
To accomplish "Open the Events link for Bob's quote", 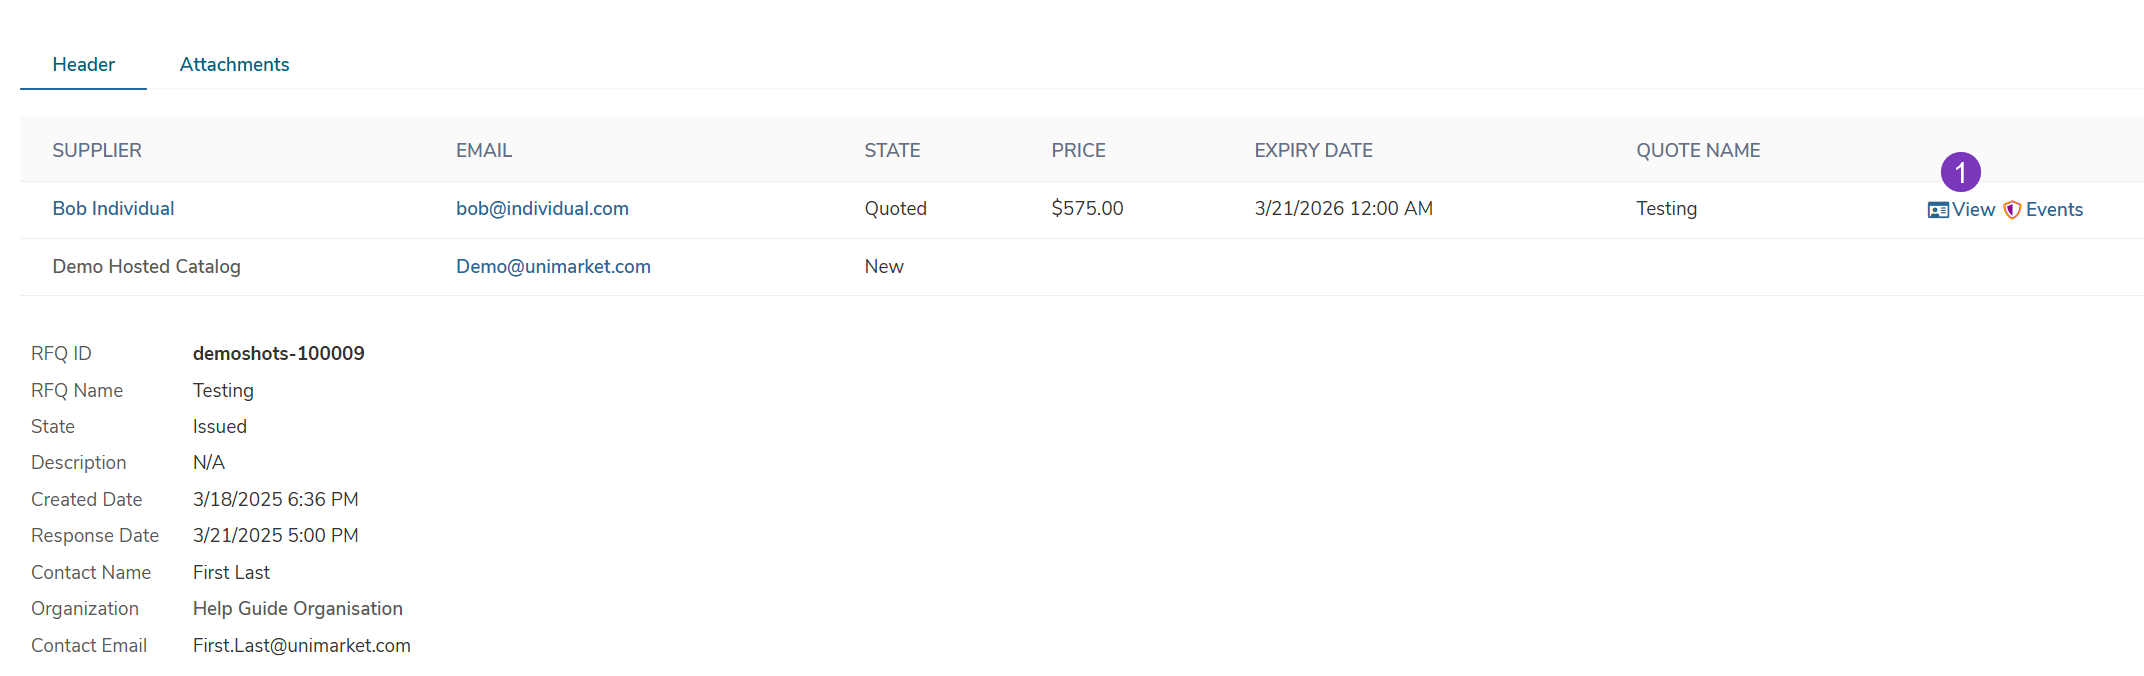I will (x=2054, y=210).
